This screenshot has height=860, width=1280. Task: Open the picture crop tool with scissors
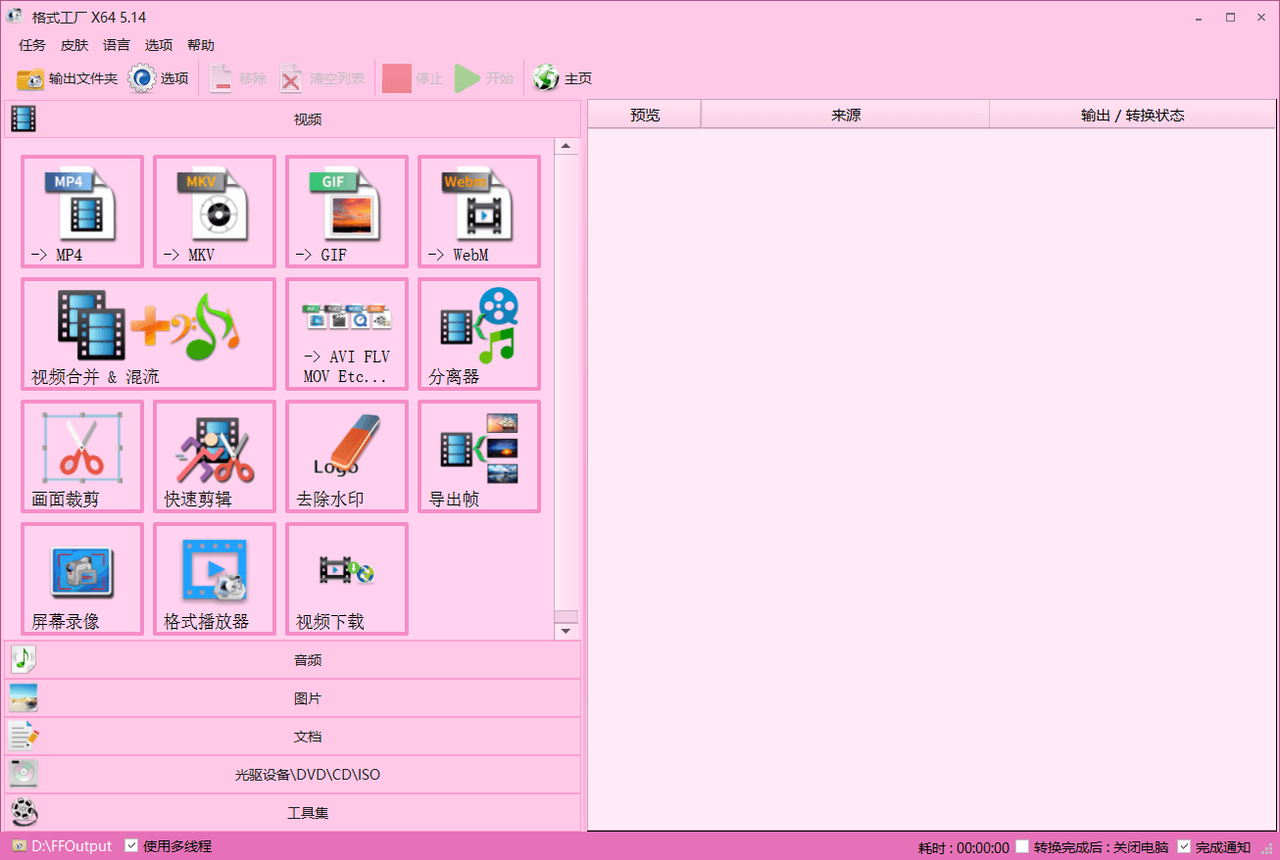click(x=82, y=456)
